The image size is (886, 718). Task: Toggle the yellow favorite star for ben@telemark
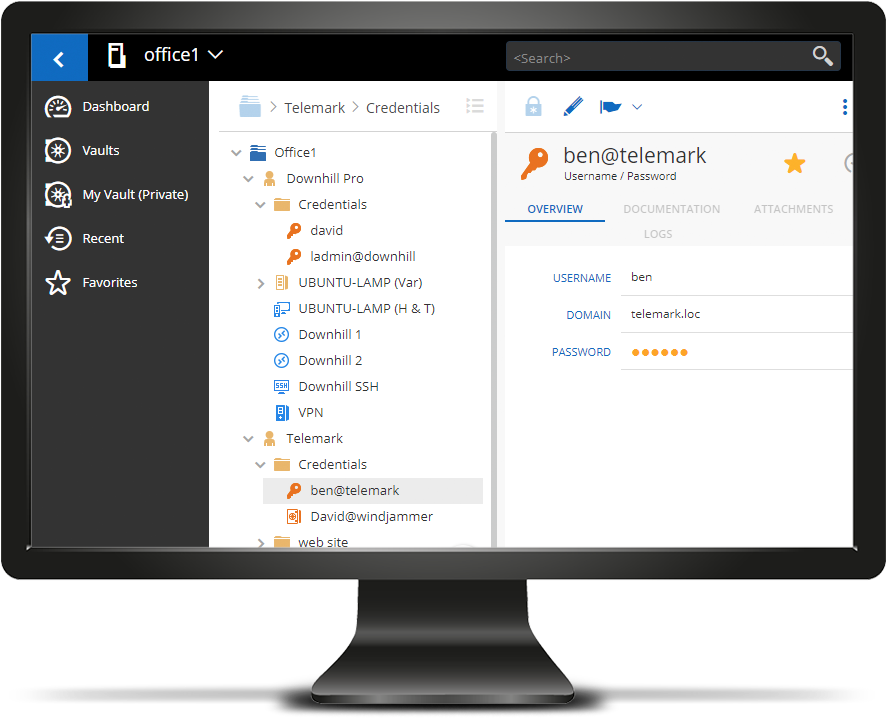pyautogui.click(x=794, y=164)
